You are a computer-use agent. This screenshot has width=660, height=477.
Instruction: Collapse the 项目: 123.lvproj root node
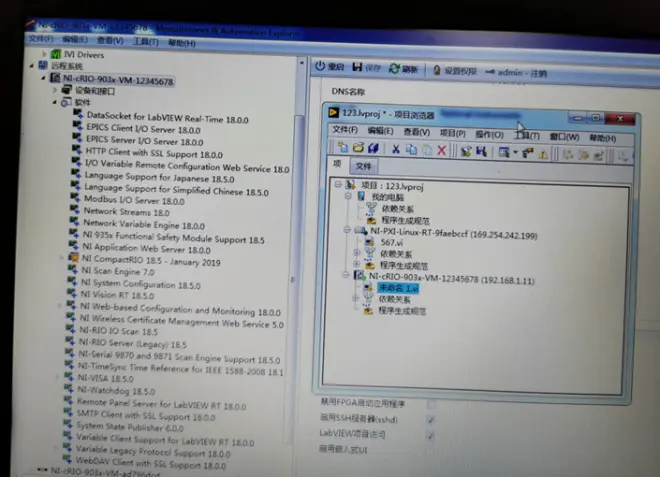pyautogui.click(x=338, y=184)
